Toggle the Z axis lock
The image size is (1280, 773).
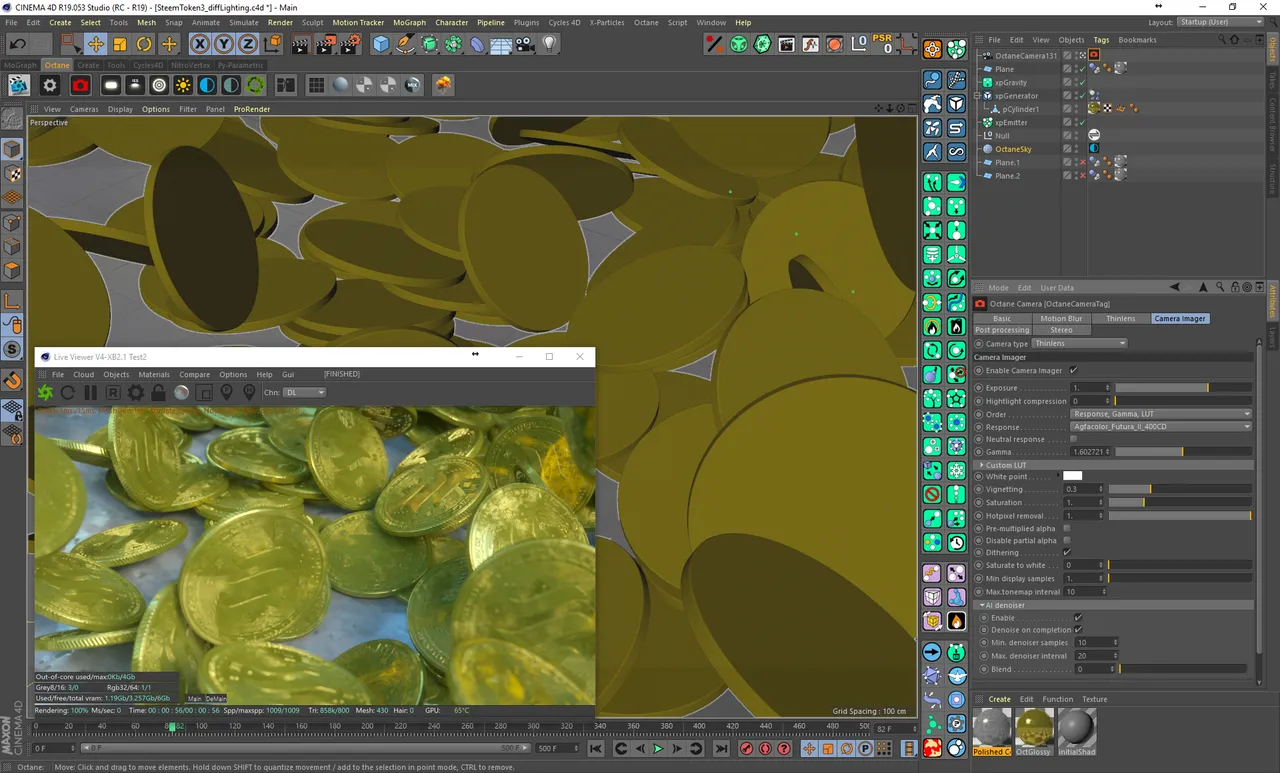click(x=247, y=44)
